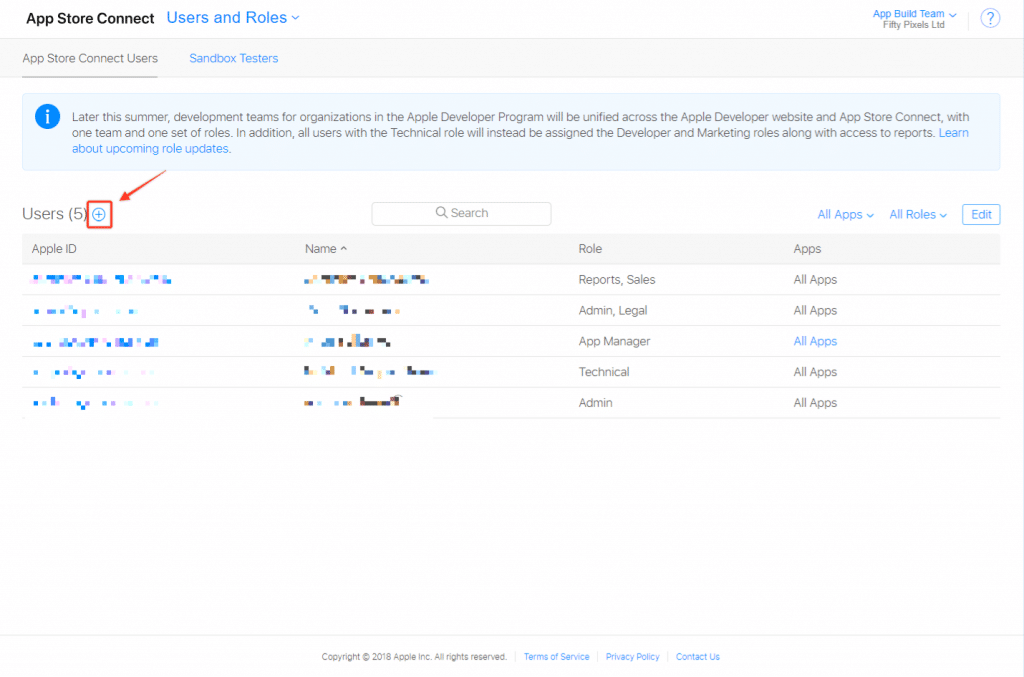The height and width of the screenshot is (677, 1024).
Task: Click the Apple ID column header
Action: (54, 249)
